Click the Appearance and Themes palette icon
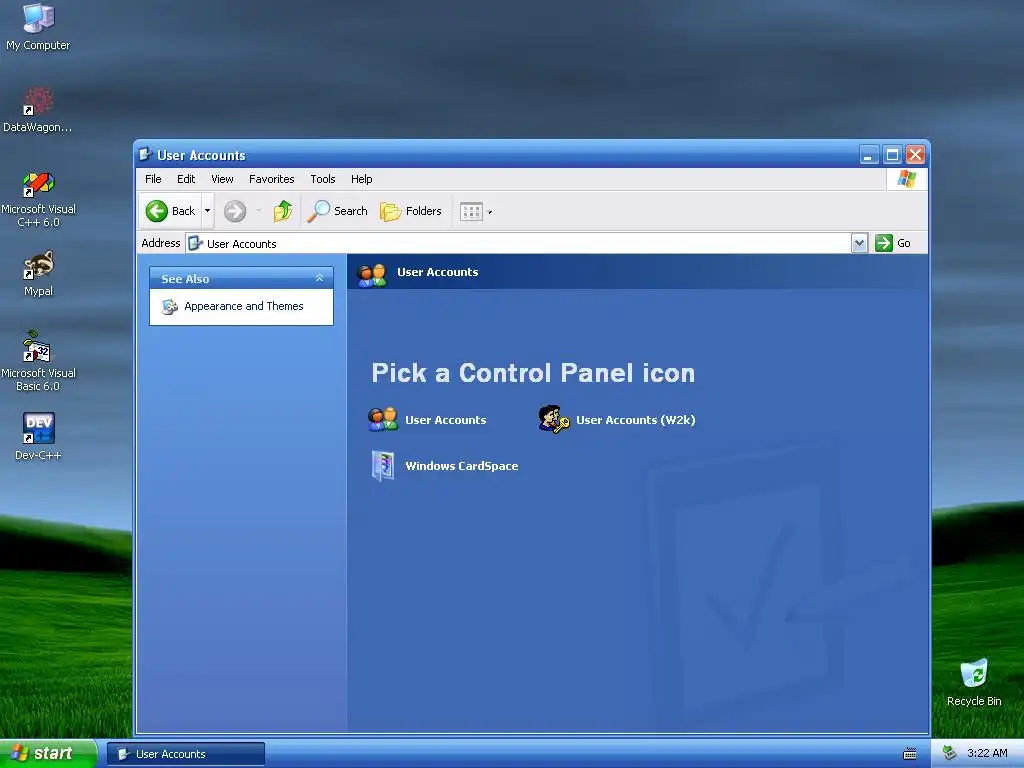This screenshot has height=768, width=1024. (x=170, y=306)
